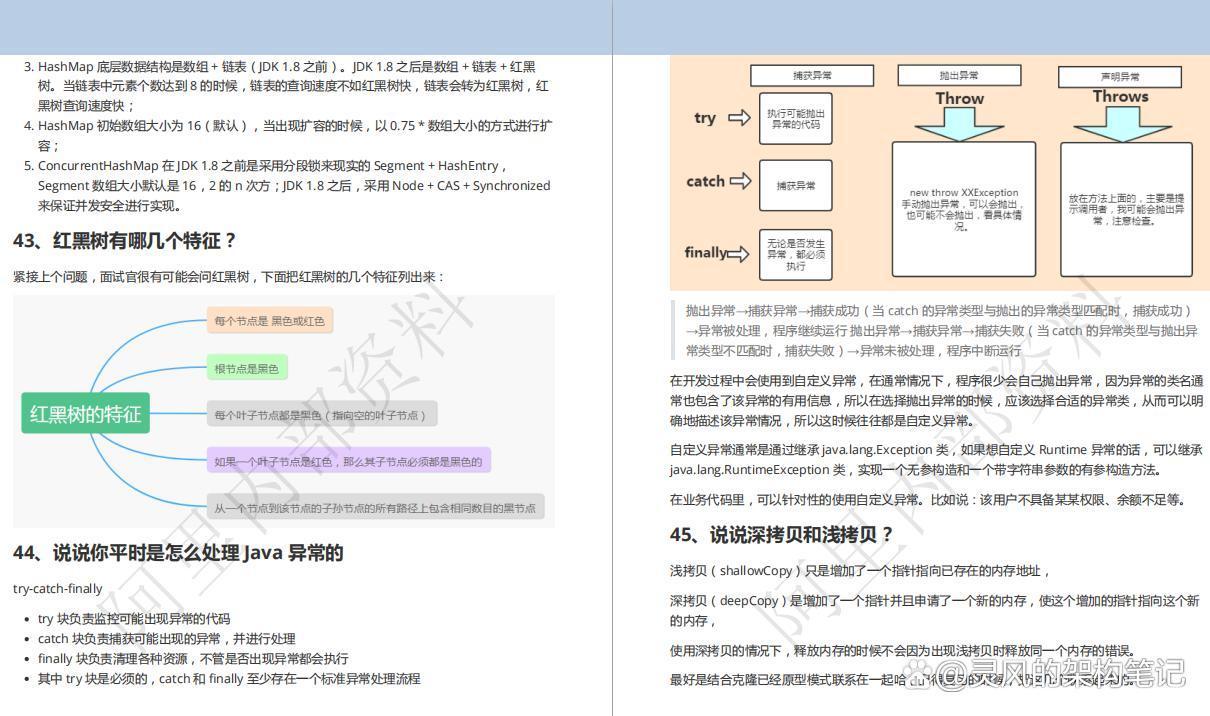Select list item 4 about HashMap 初始数组大小
Screen dimensions: 1210x716
[287, 136]
